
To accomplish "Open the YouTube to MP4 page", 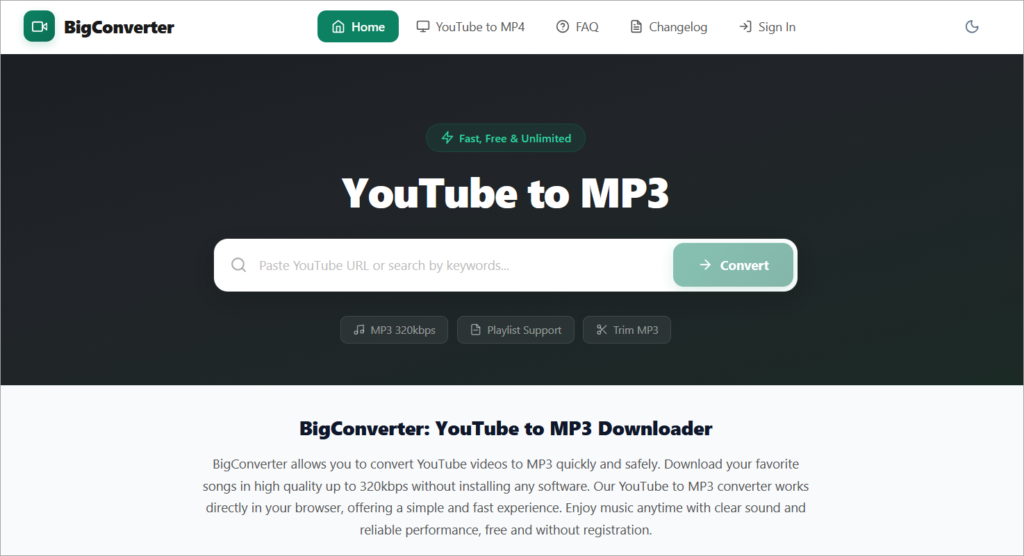I will point(471,27).
